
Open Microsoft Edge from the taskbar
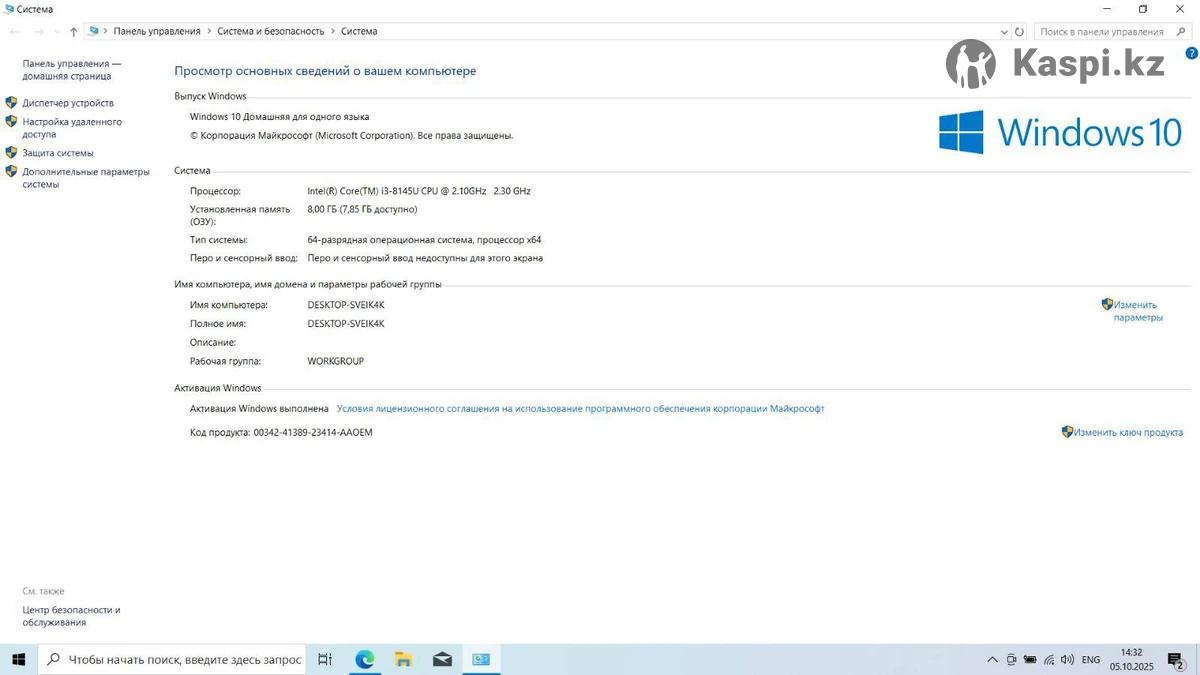click(x=365, y=659)
